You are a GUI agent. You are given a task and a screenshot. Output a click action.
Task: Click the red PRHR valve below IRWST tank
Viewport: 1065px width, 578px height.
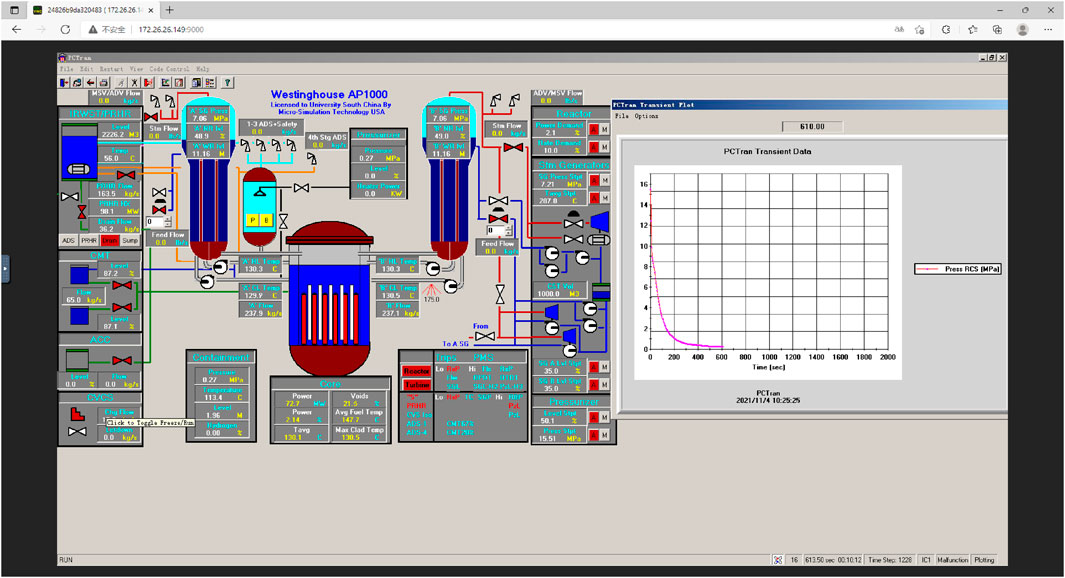126,175
